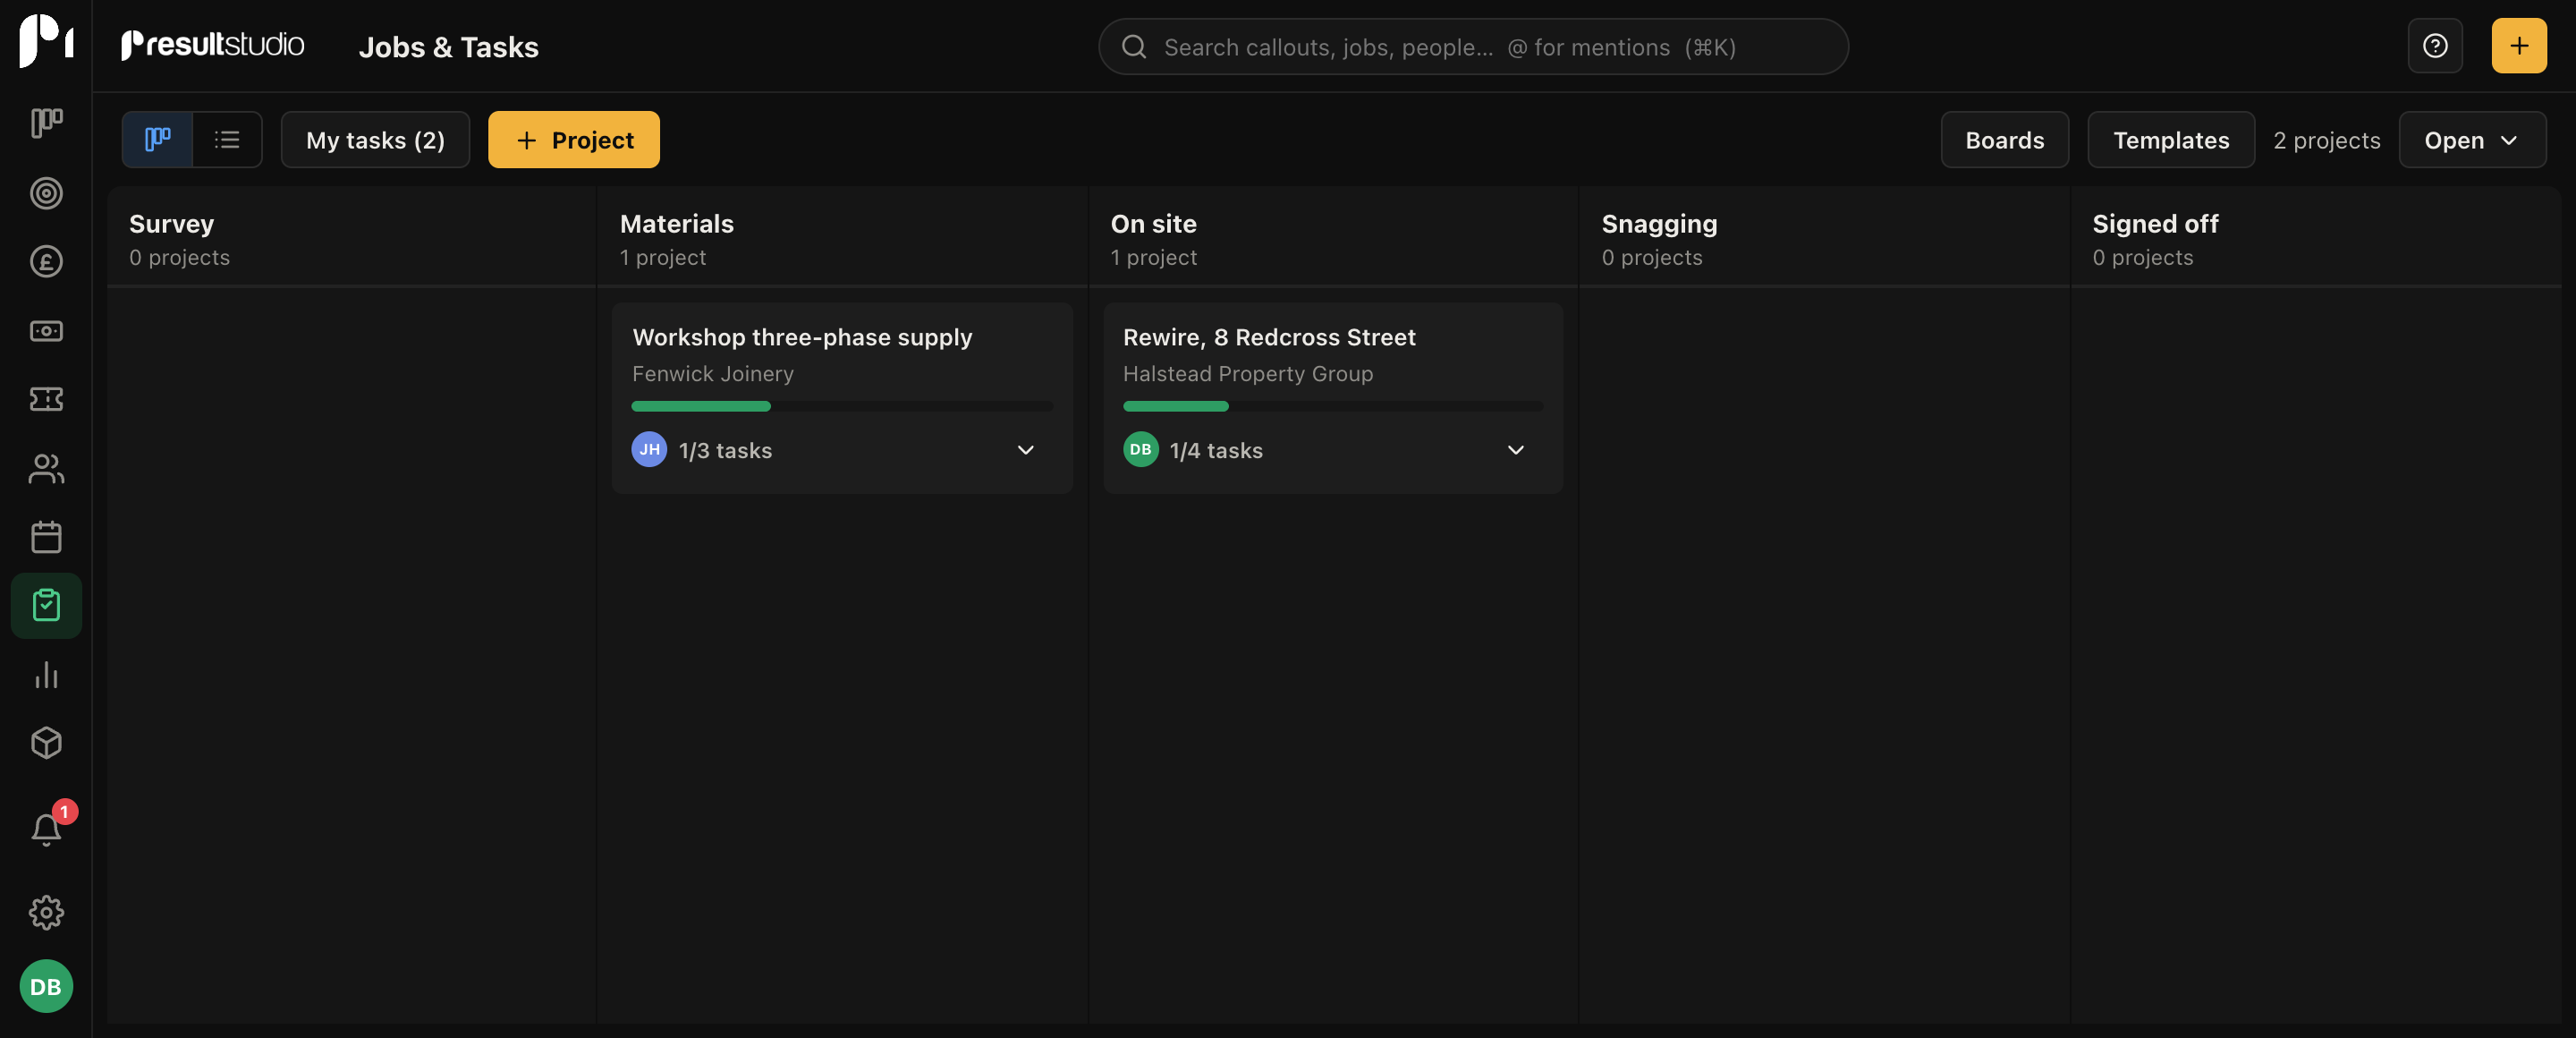
Task: Open the settings gear icon
Action: tap(46, 912)
